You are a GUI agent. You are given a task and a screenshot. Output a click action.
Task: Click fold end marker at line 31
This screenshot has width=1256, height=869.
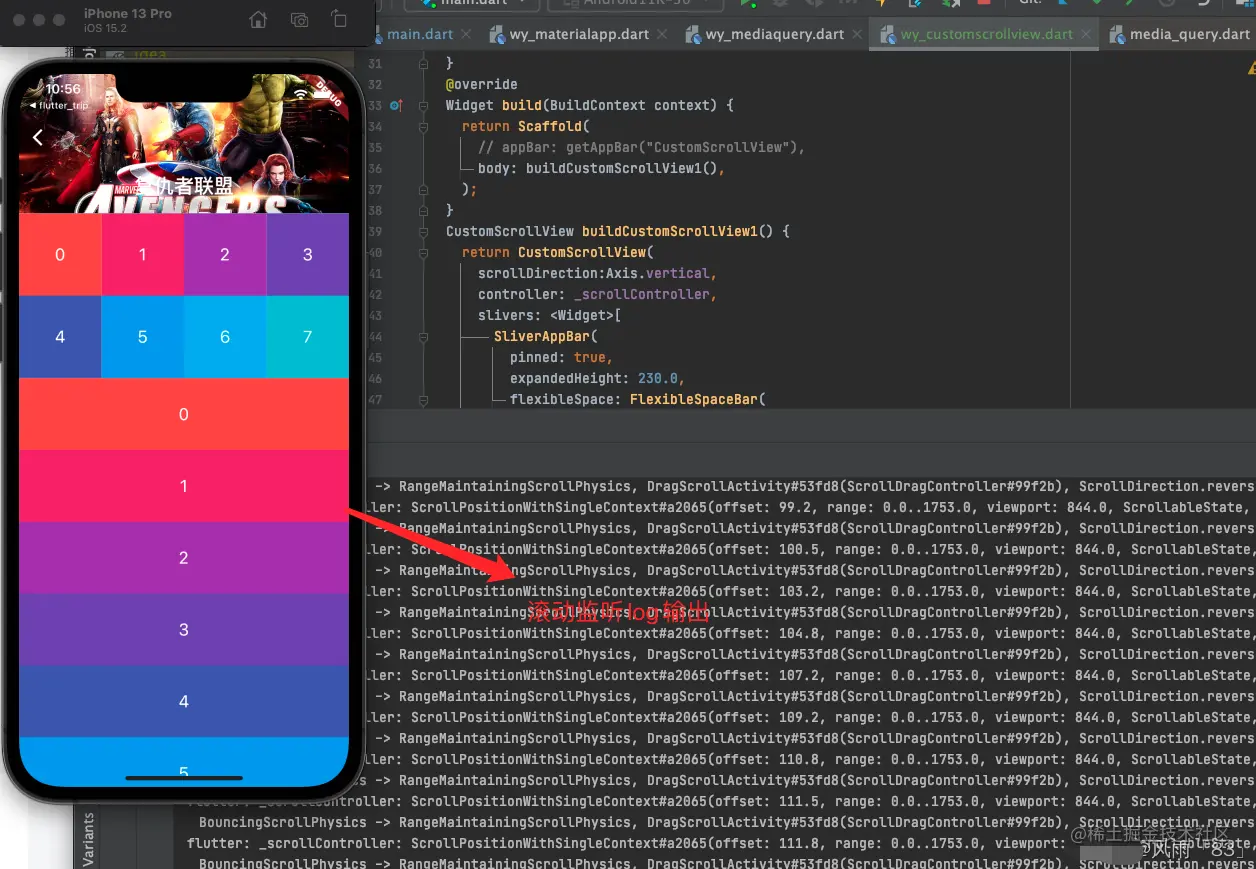423,63
